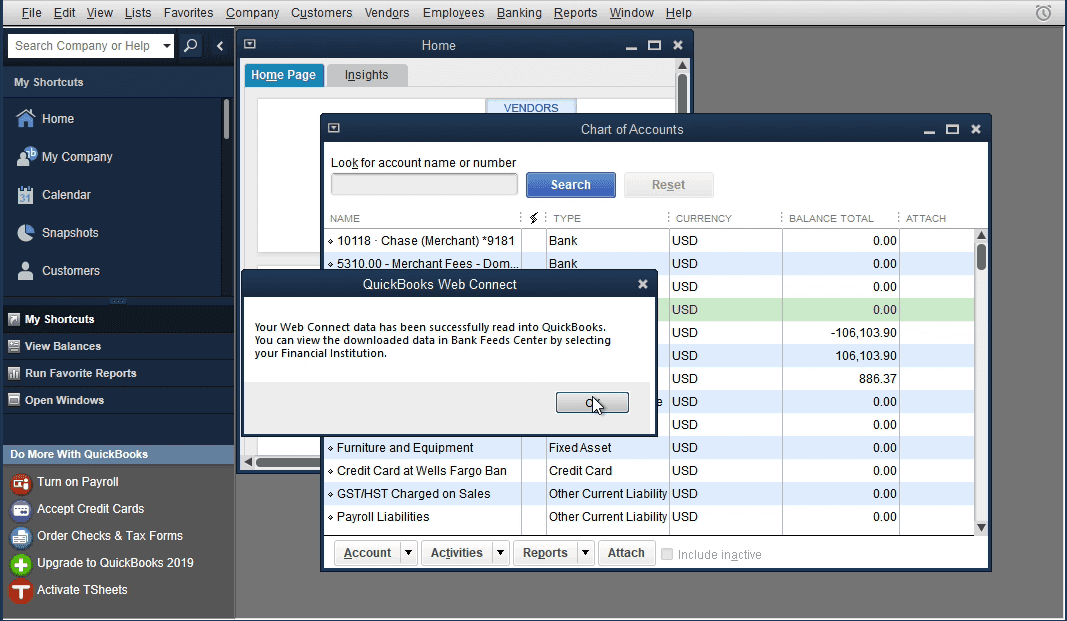Screen dimensions: 1067x621
Task: Click Turn on Payroll icon
Action: [21, 484]
